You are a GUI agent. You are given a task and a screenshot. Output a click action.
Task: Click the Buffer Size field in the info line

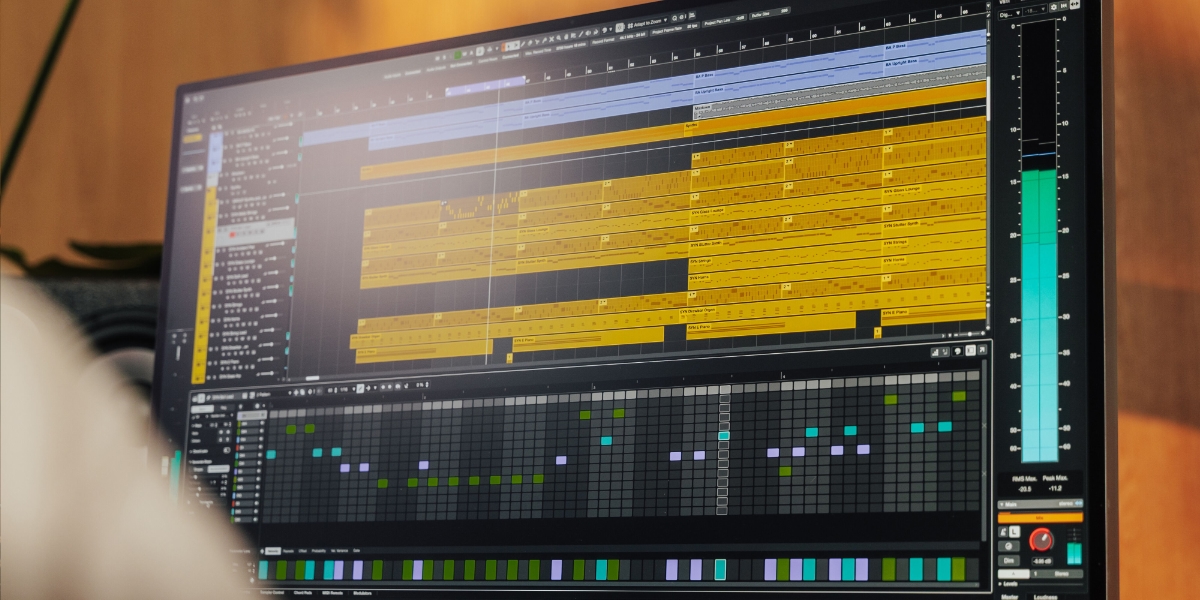770,13
